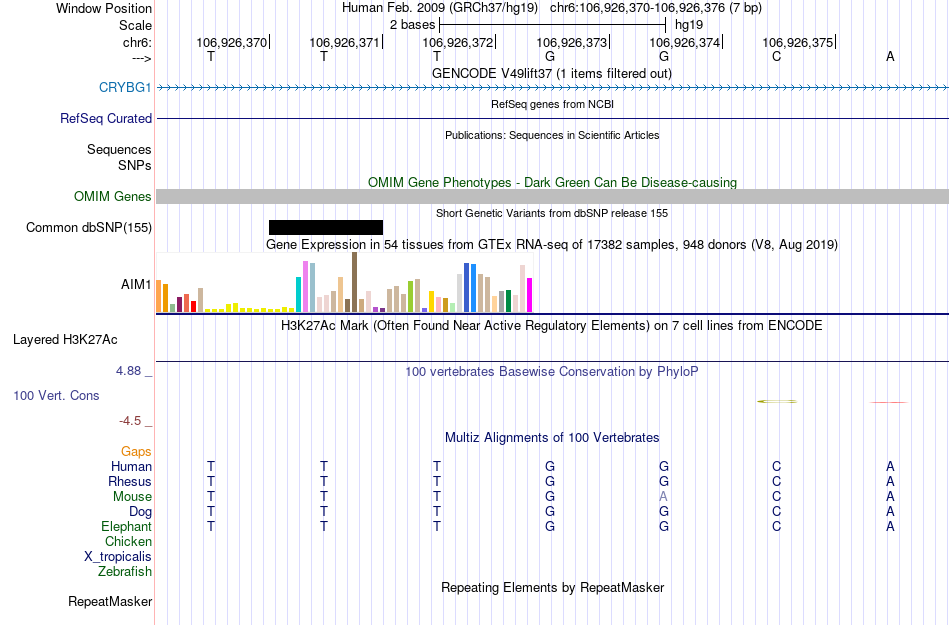Screen dimensions: 950x625
Task: Click the RepeatMasker track label
Action: 110,601
